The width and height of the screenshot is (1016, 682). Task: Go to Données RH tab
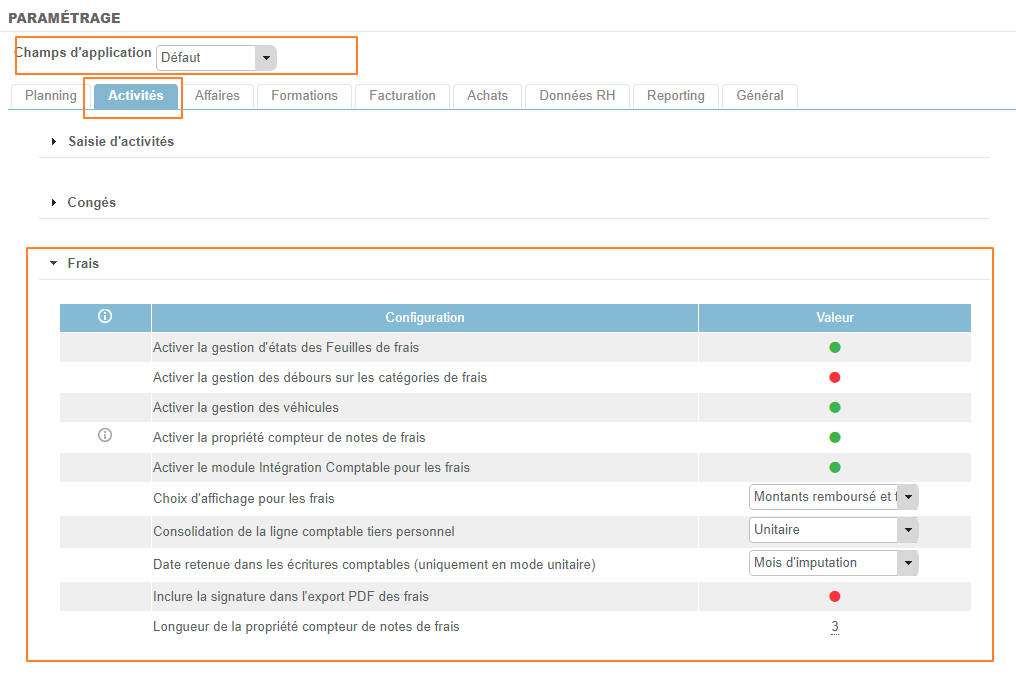[577, 96]
